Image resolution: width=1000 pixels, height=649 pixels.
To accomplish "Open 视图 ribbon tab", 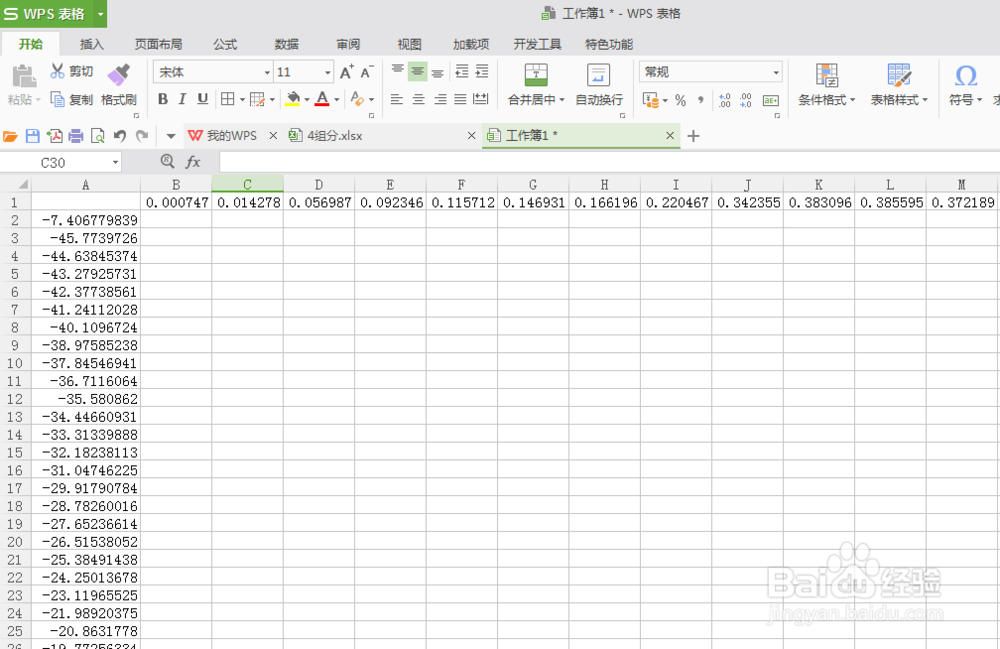I will 409,44.
